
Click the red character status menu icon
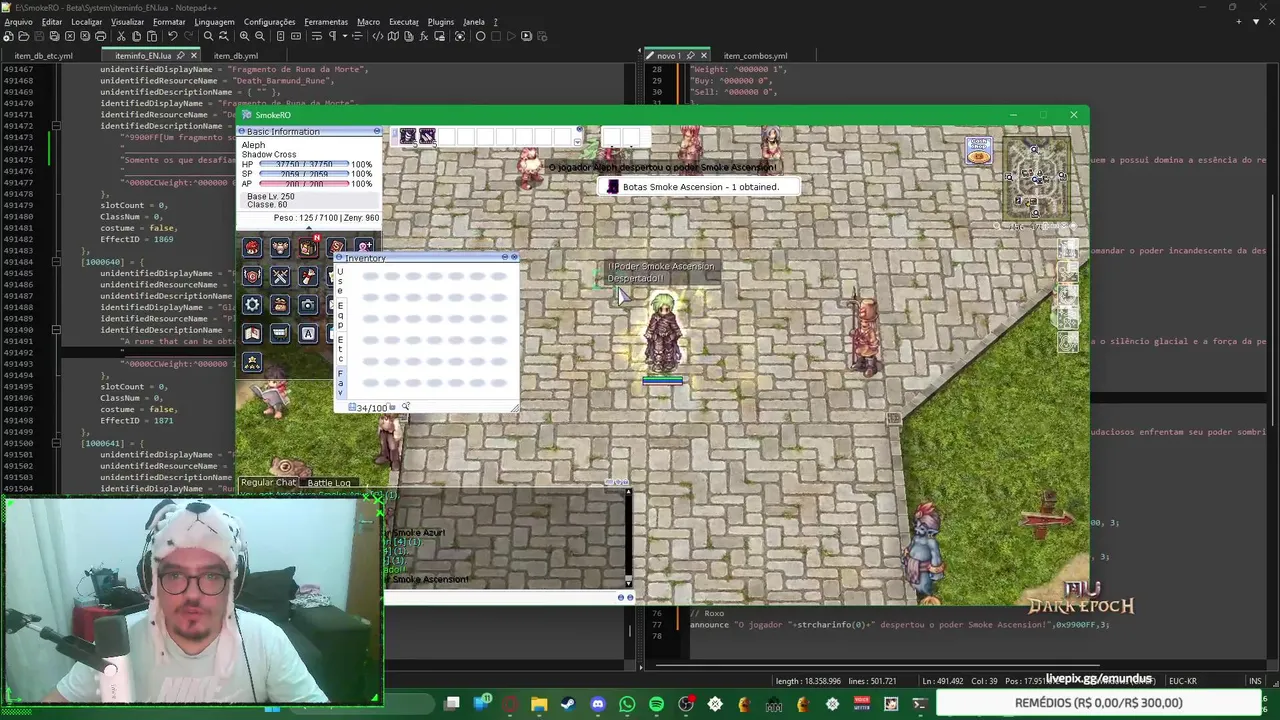(x=252, y=247)
